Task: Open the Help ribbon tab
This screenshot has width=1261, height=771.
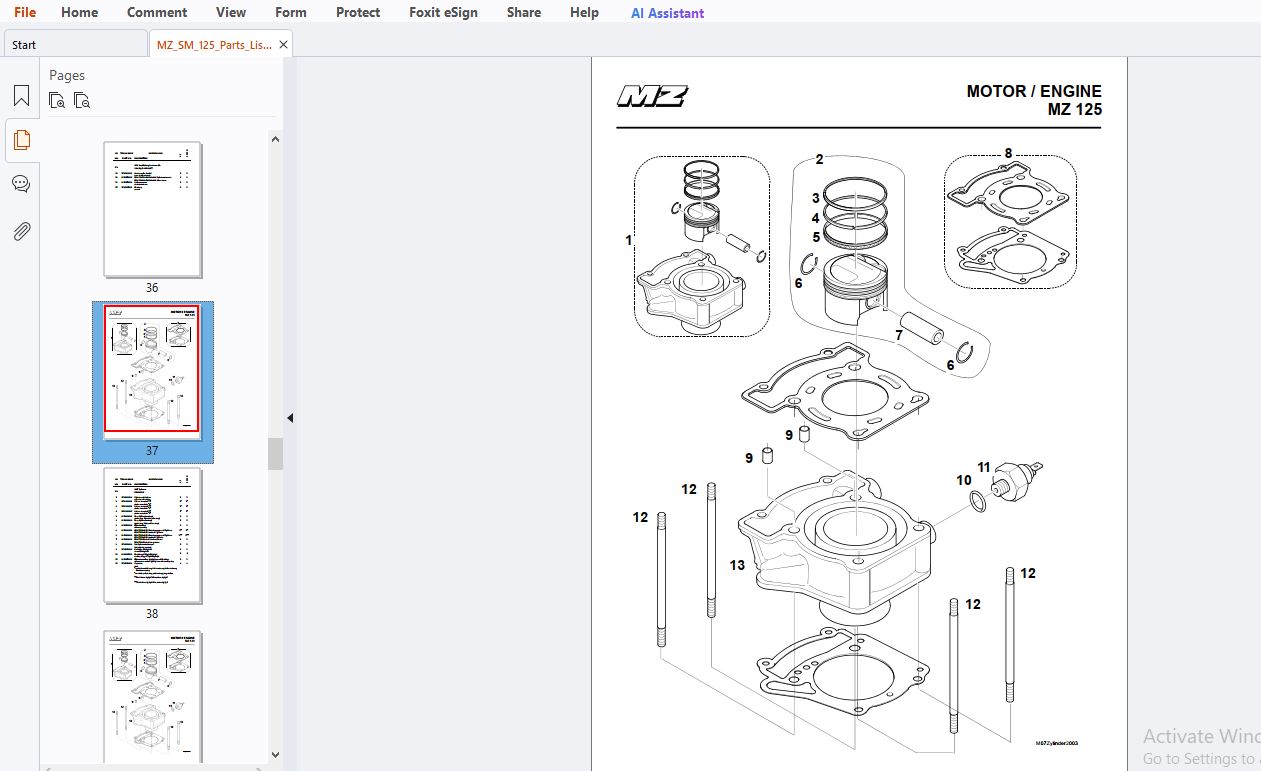Action: pos(584,13)
